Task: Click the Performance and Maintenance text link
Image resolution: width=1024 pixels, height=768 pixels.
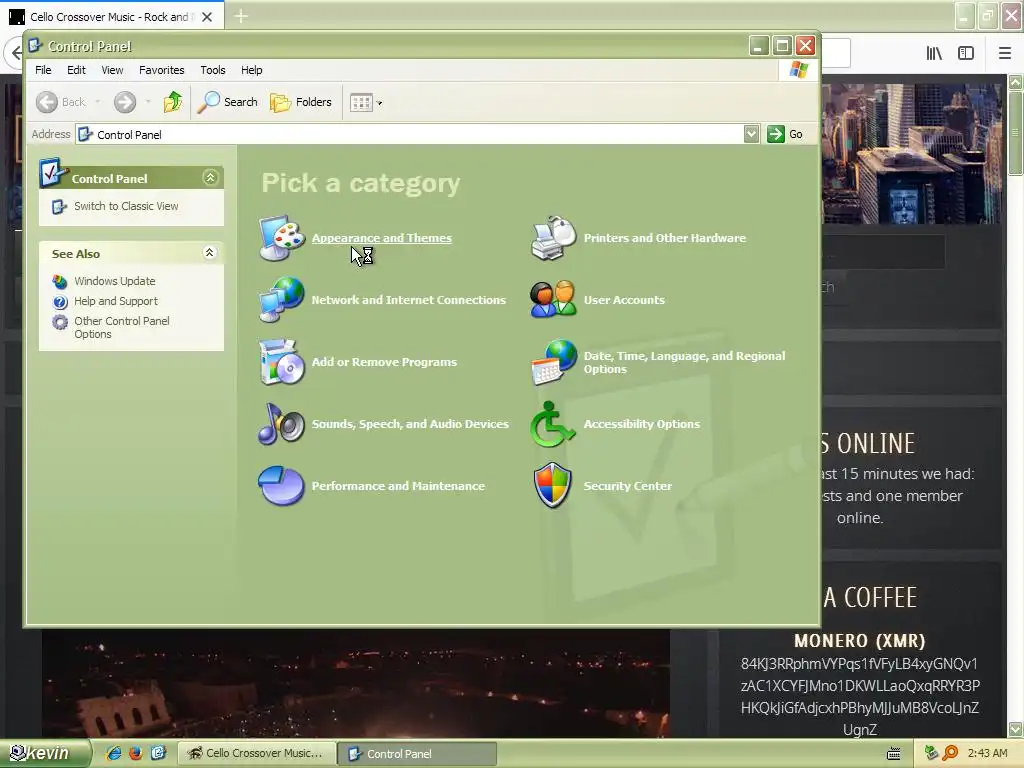Action: coord(398,486)
